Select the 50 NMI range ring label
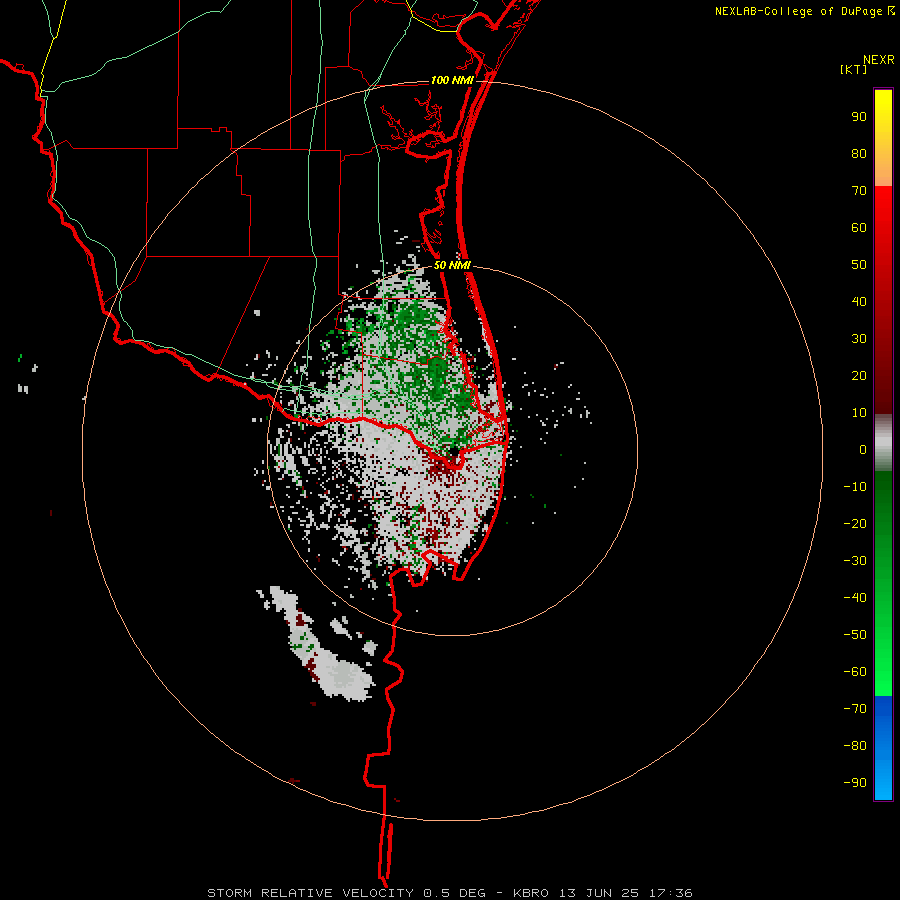The height and width of the screenshot is (900, 900). [x=452, y=265]
